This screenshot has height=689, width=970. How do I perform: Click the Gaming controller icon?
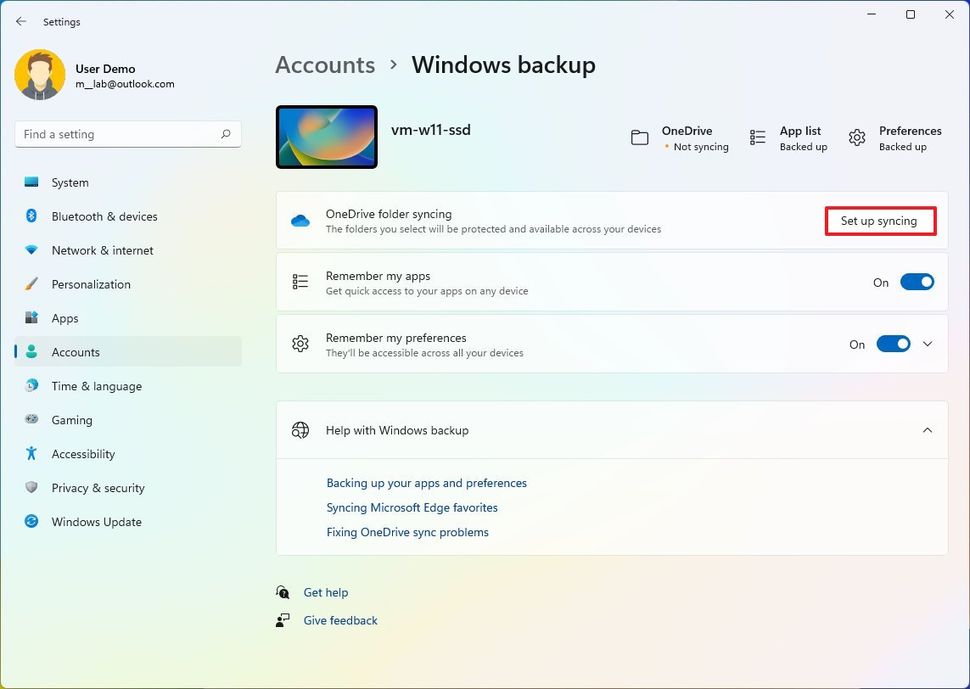(32, 420)
